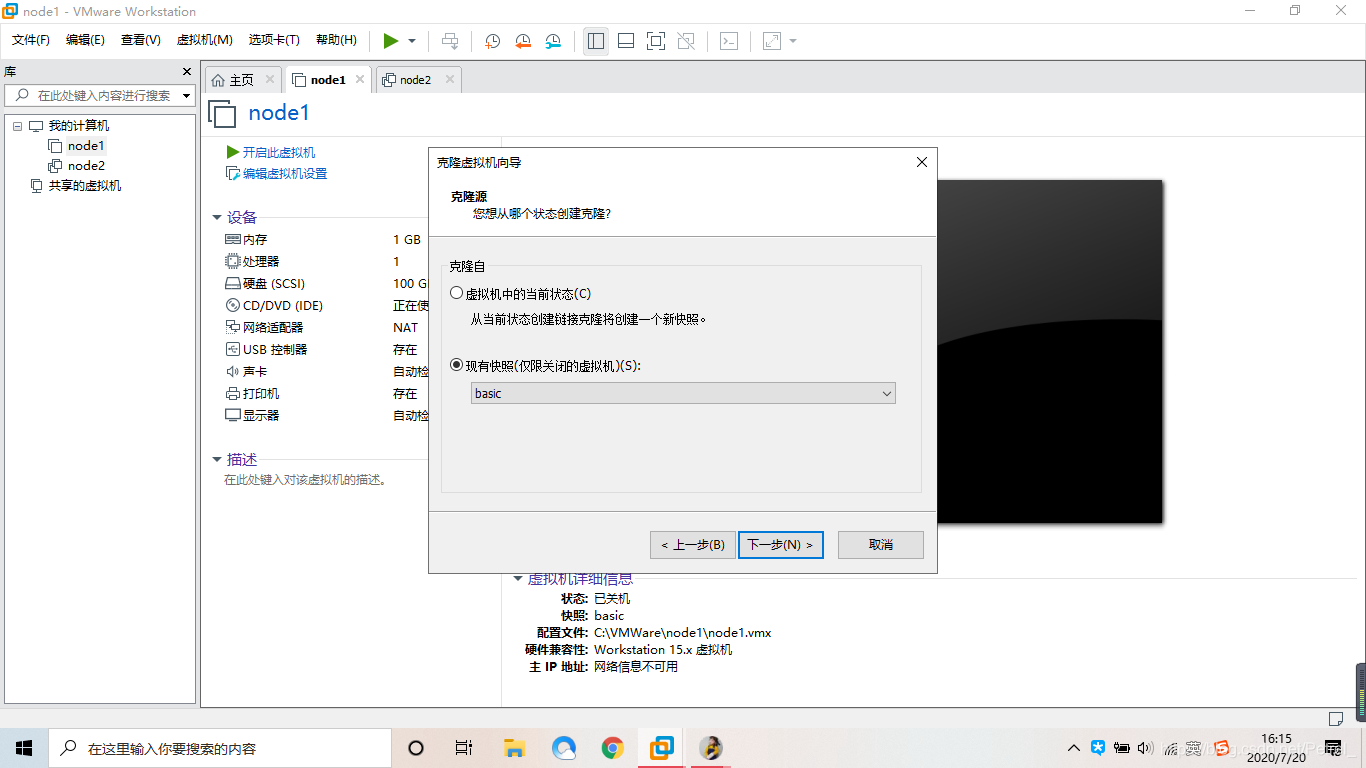Click the unity mode toolbar icon
The image size is (1366, 768).
coord(686,41)
